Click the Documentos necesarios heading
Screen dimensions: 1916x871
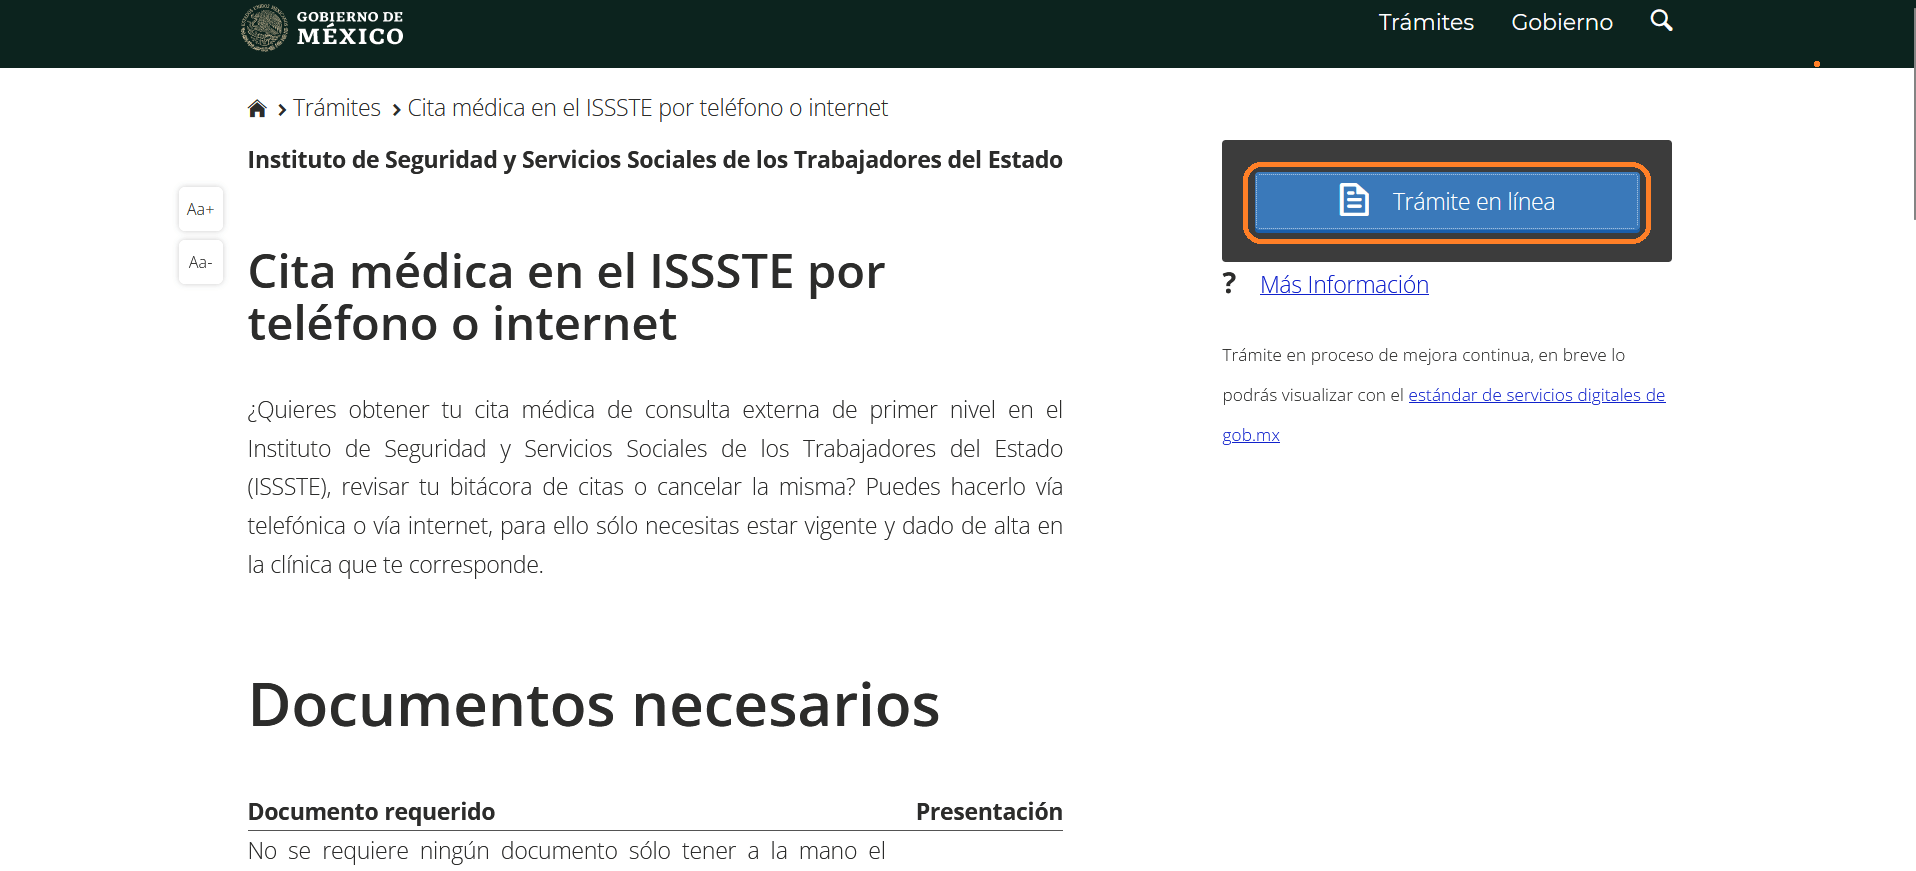(594, 705)
